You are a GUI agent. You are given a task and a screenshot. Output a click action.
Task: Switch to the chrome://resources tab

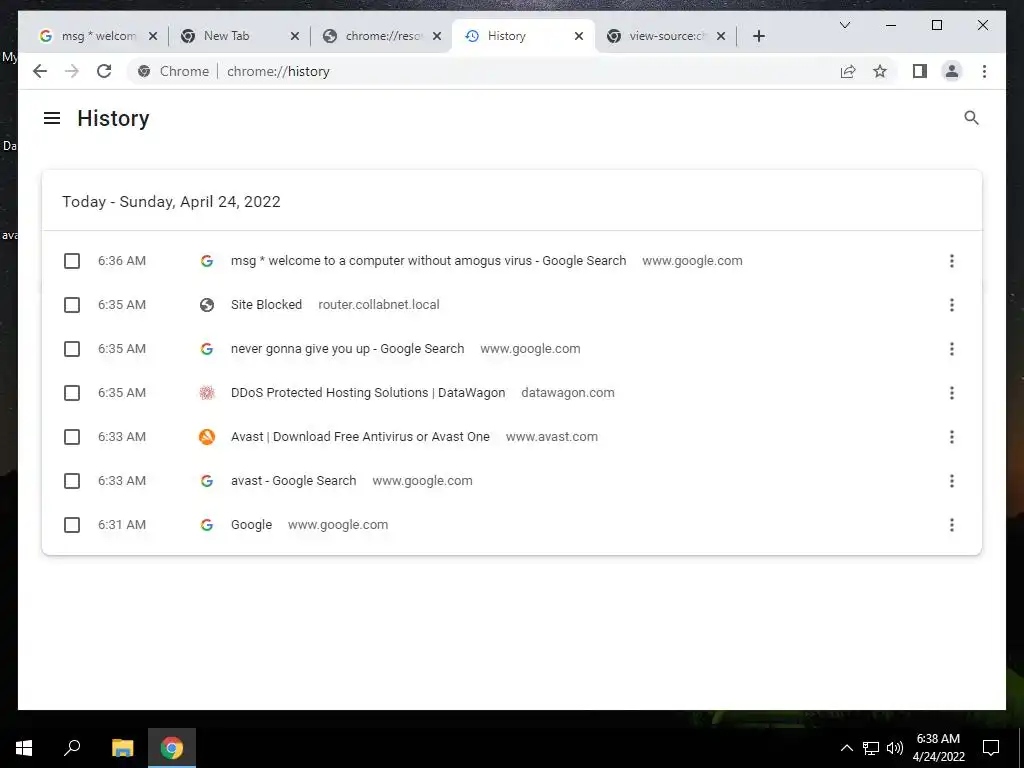(379, 36)
